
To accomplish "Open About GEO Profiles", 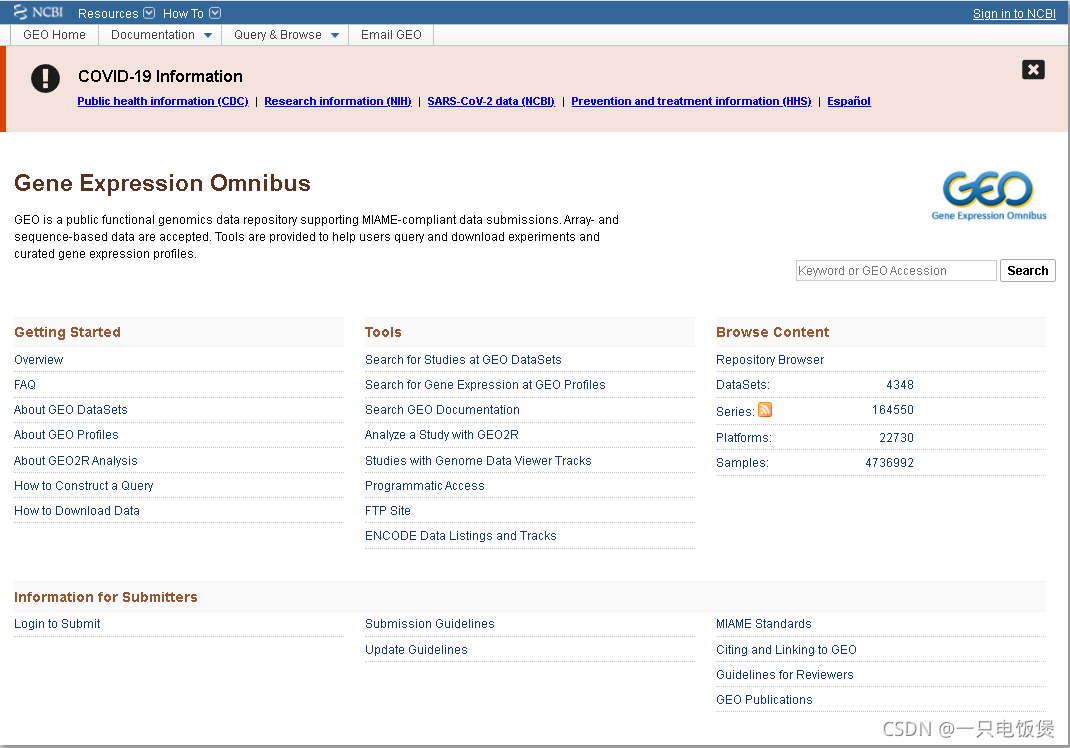I will (x=66, y=435).
